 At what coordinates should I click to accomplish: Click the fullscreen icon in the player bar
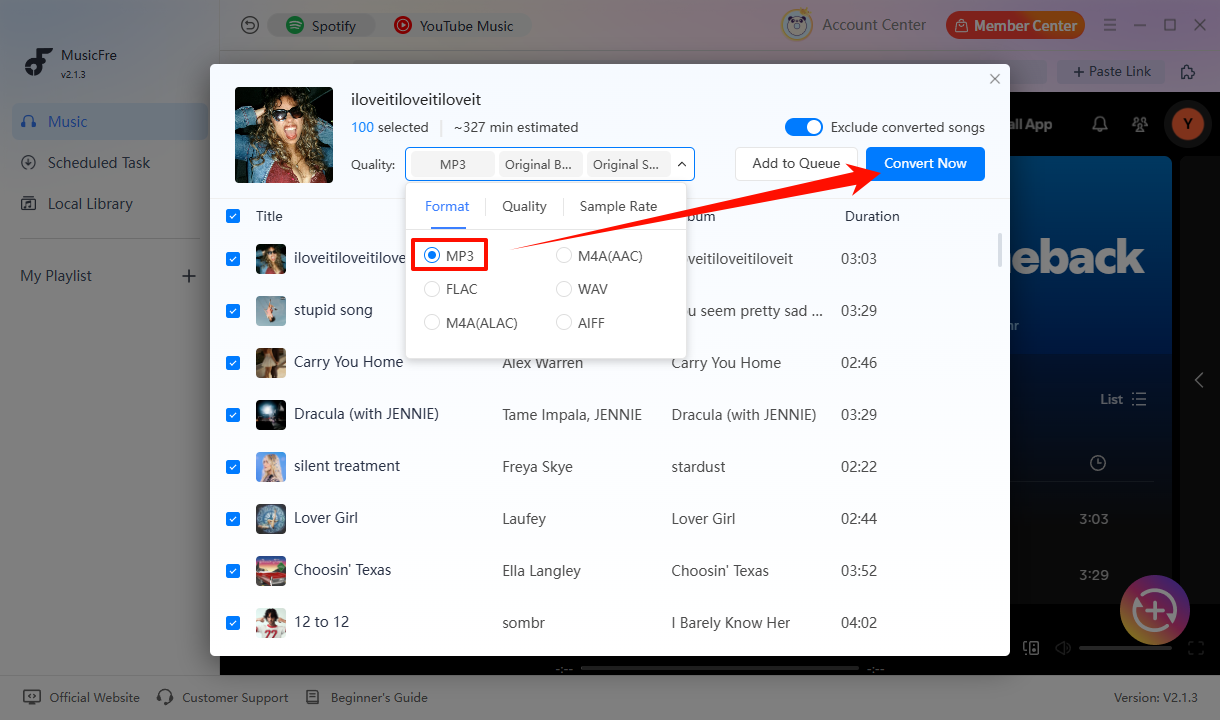tap(1195, 648)
